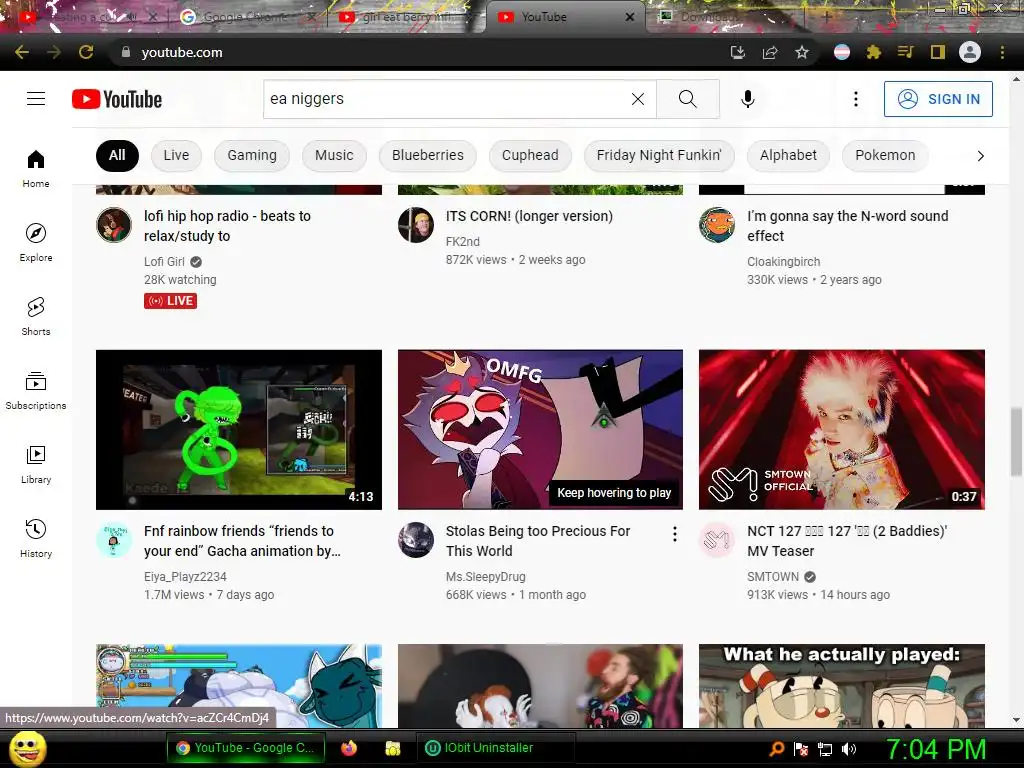Switch to the 'girl eat berry' browser tab

(x=405, y=17)
